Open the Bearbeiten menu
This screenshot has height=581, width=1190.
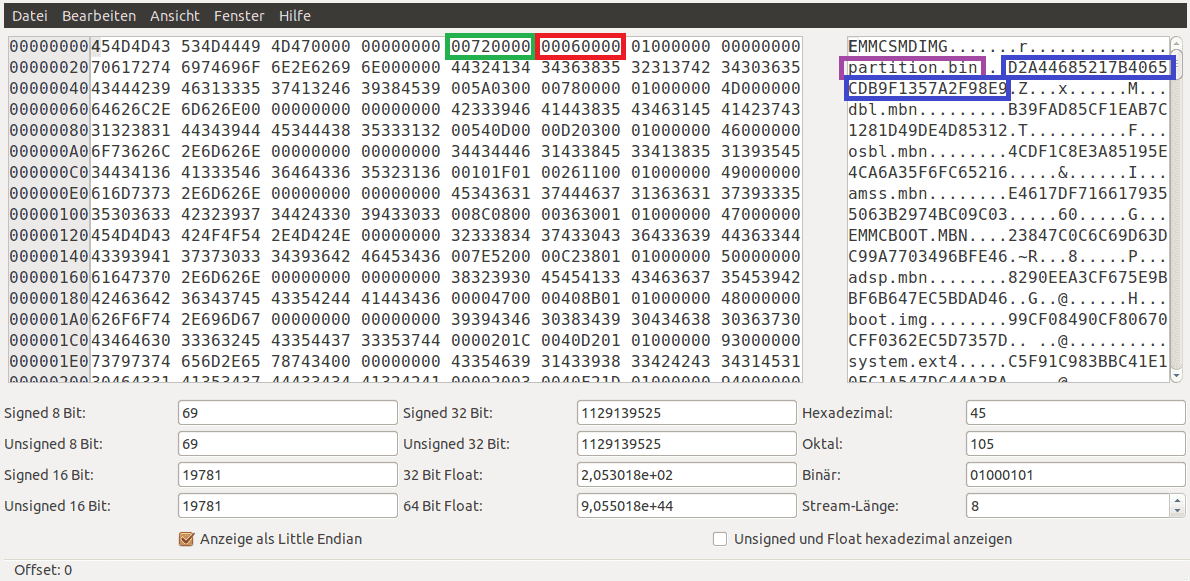tap(97, 16)
